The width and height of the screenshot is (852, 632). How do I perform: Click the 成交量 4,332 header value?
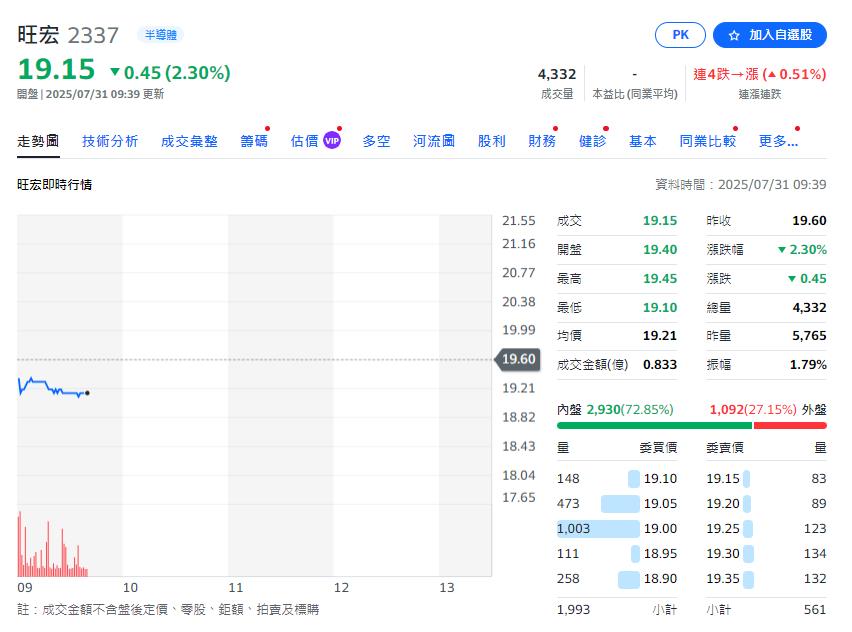(557, 74)
